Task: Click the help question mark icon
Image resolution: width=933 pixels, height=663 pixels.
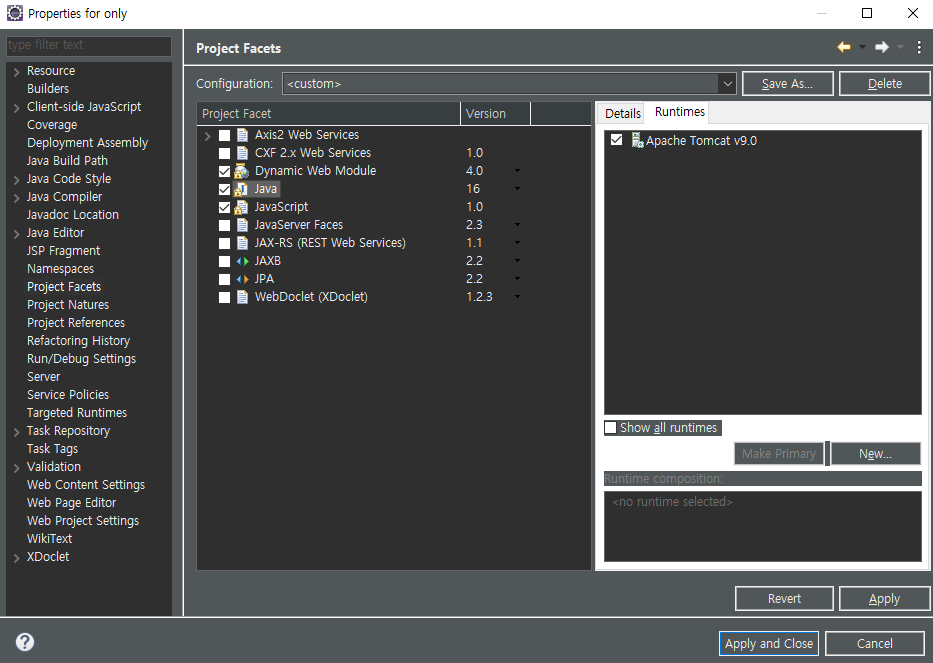Action: (24, 642)
